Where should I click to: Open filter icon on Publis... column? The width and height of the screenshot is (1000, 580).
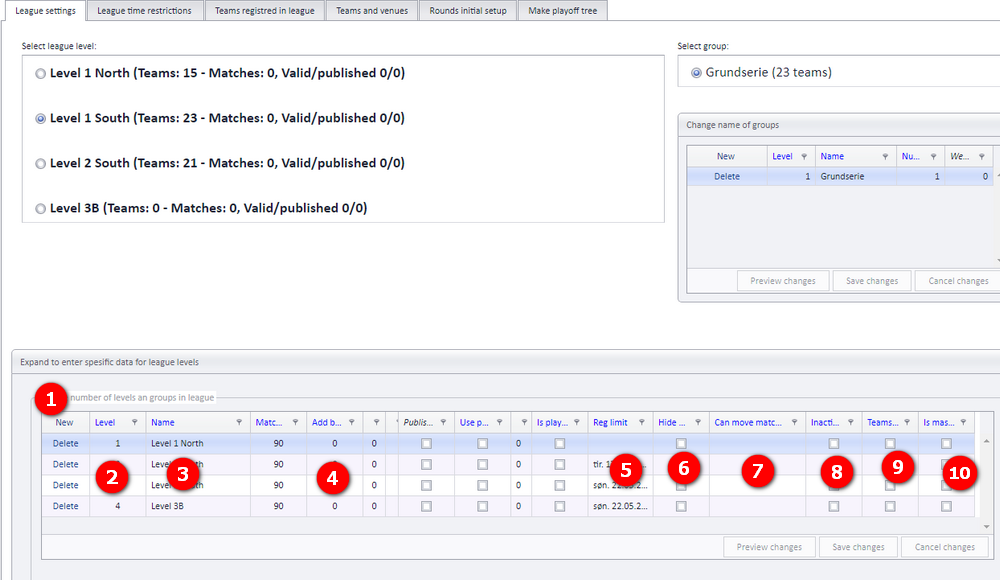click(443, 422)
